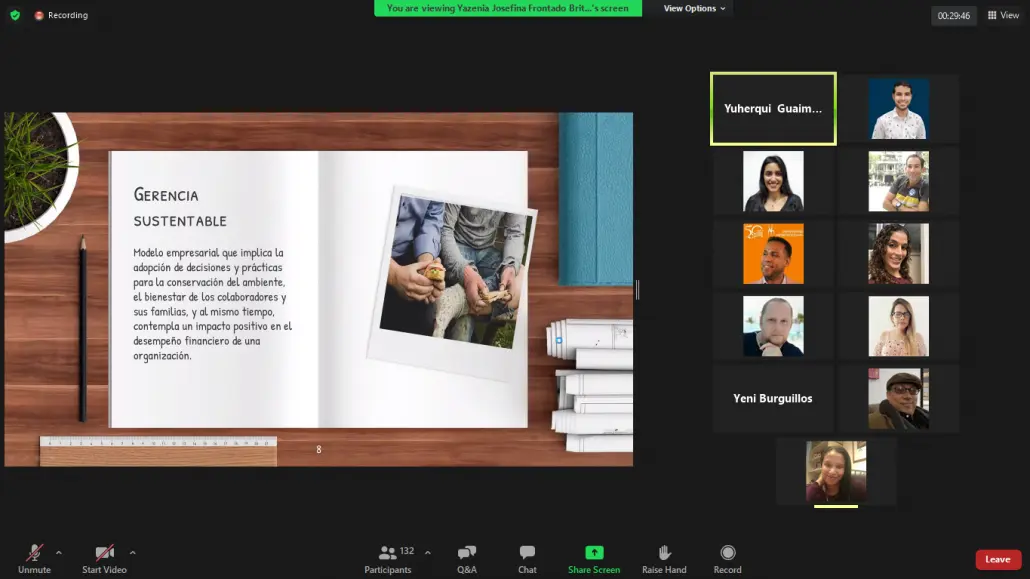The height and width of the screenshot is (579, 1030).
Task: Click the green screen-sharing notification banner
Action: tap(508, 8)
